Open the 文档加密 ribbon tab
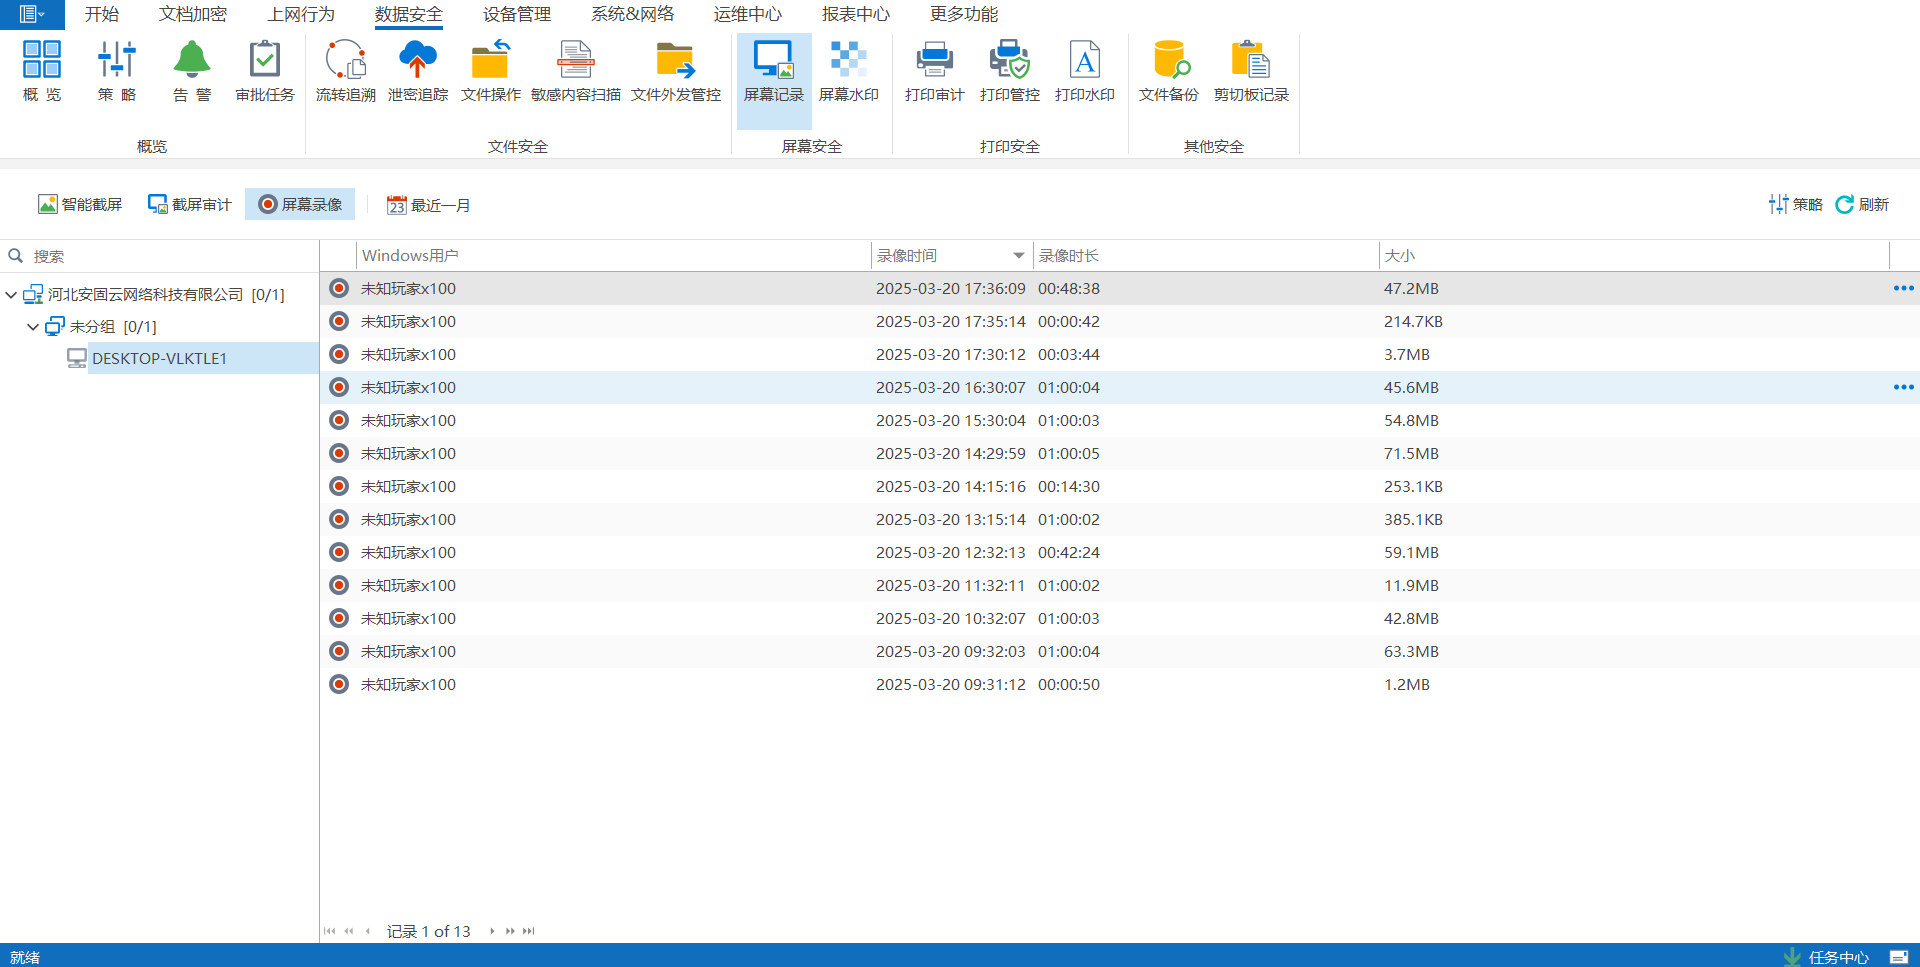This screenshot has height=967, width=1920. 193,14
